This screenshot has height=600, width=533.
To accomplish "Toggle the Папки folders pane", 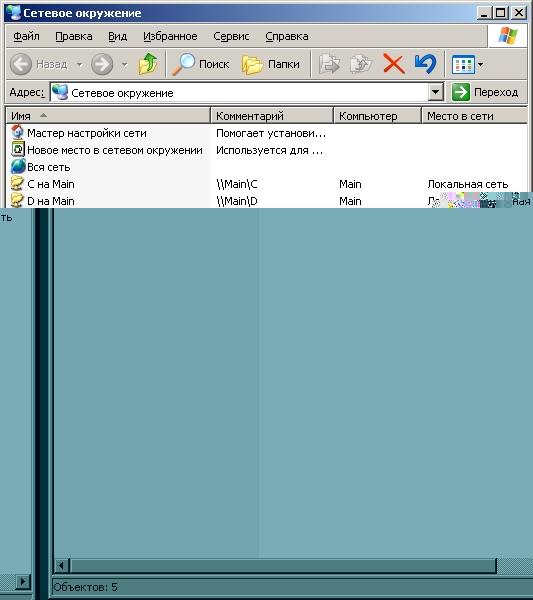I will [x=271, y=64].
